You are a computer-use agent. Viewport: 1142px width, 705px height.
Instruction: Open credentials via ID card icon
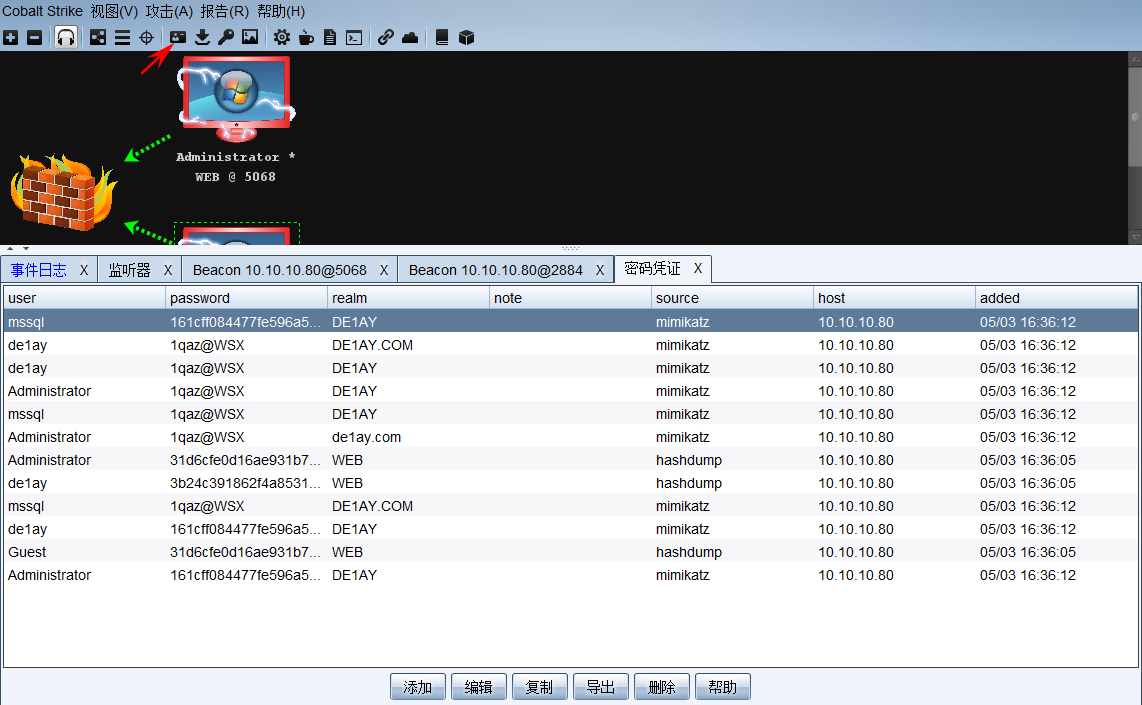coord(178,38)
